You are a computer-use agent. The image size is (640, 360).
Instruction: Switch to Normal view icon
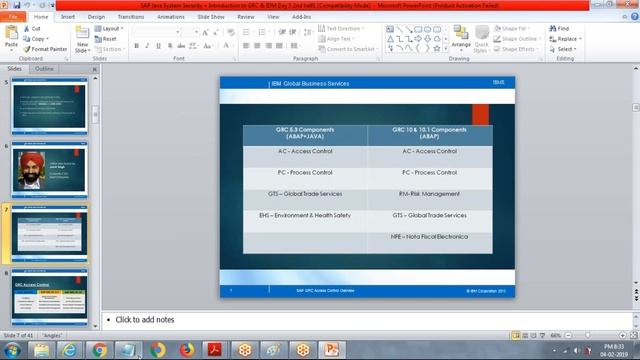point(516,335)
